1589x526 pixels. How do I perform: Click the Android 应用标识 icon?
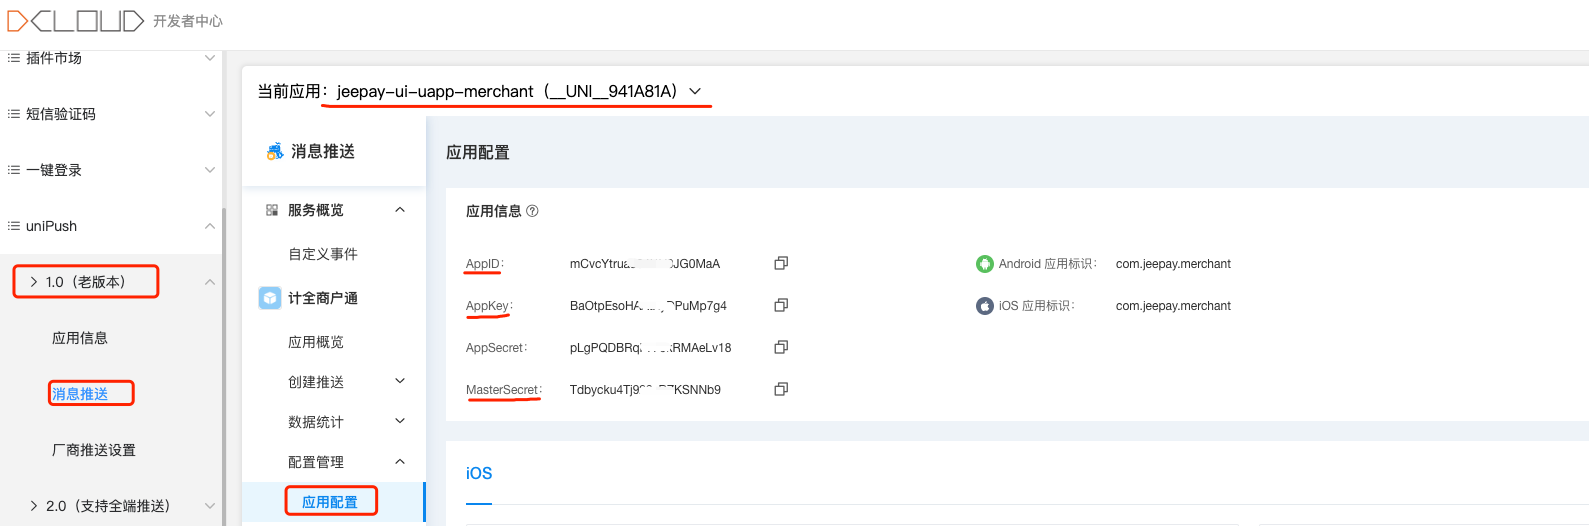(984, 264)
